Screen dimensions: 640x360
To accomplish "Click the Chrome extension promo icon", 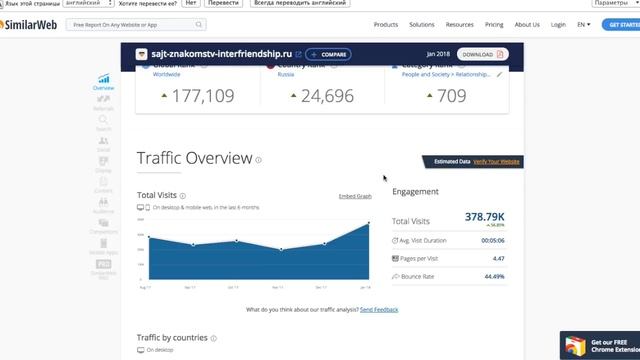I will click(576, 346).
